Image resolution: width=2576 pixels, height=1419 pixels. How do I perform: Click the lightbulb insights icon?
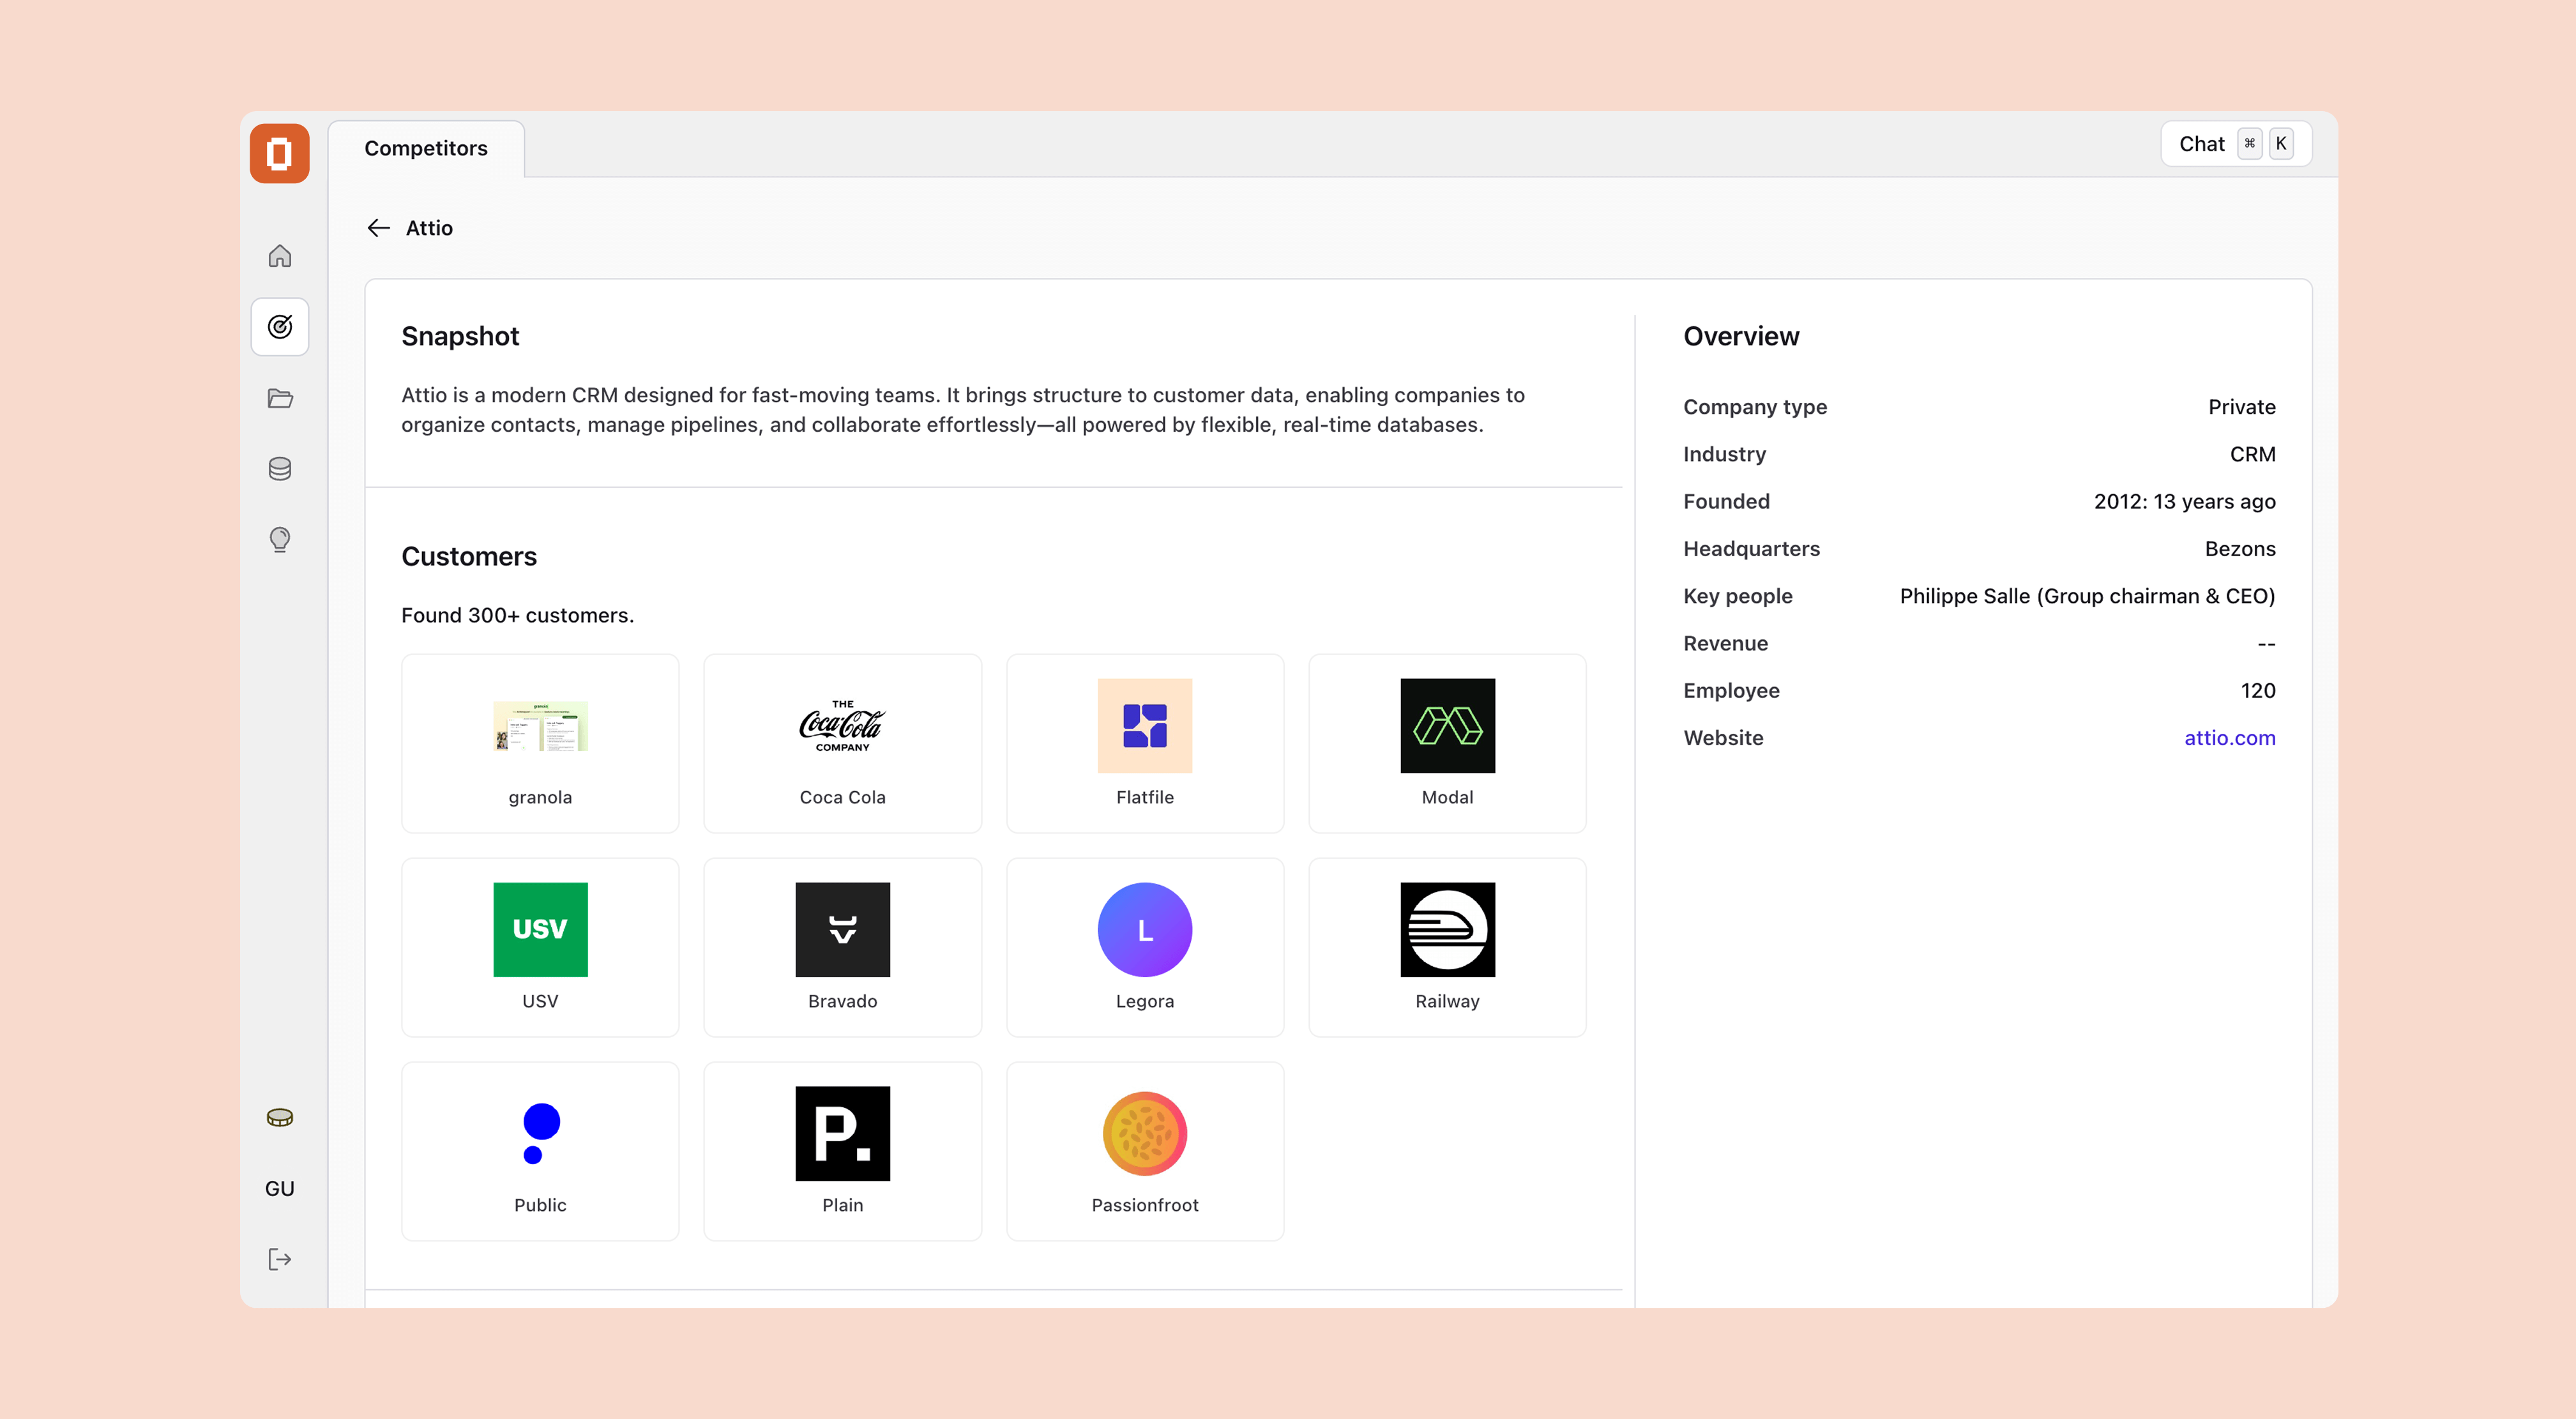pyautogui.click(x=279, y=540)
